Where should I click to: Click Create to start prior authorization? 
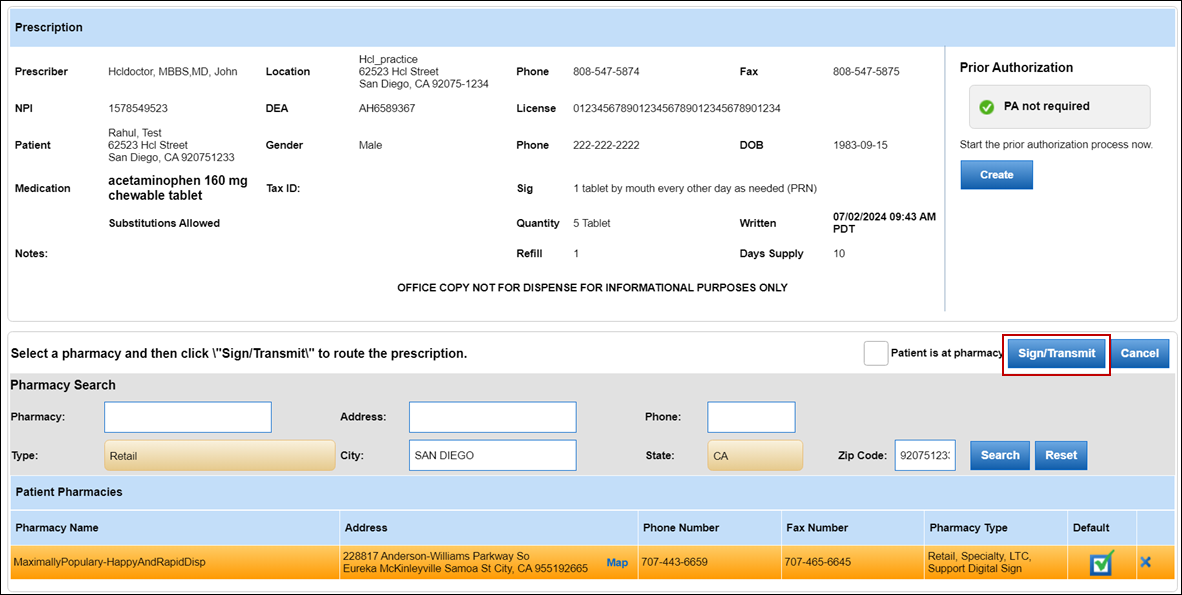pyautogui.click(x=996, y=175)
